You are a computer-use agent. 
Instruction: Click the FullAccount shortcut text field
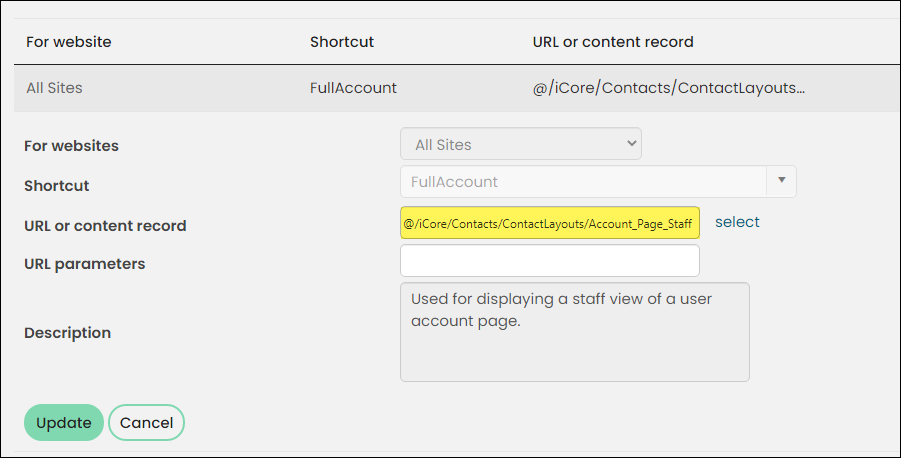click(584, 182)
